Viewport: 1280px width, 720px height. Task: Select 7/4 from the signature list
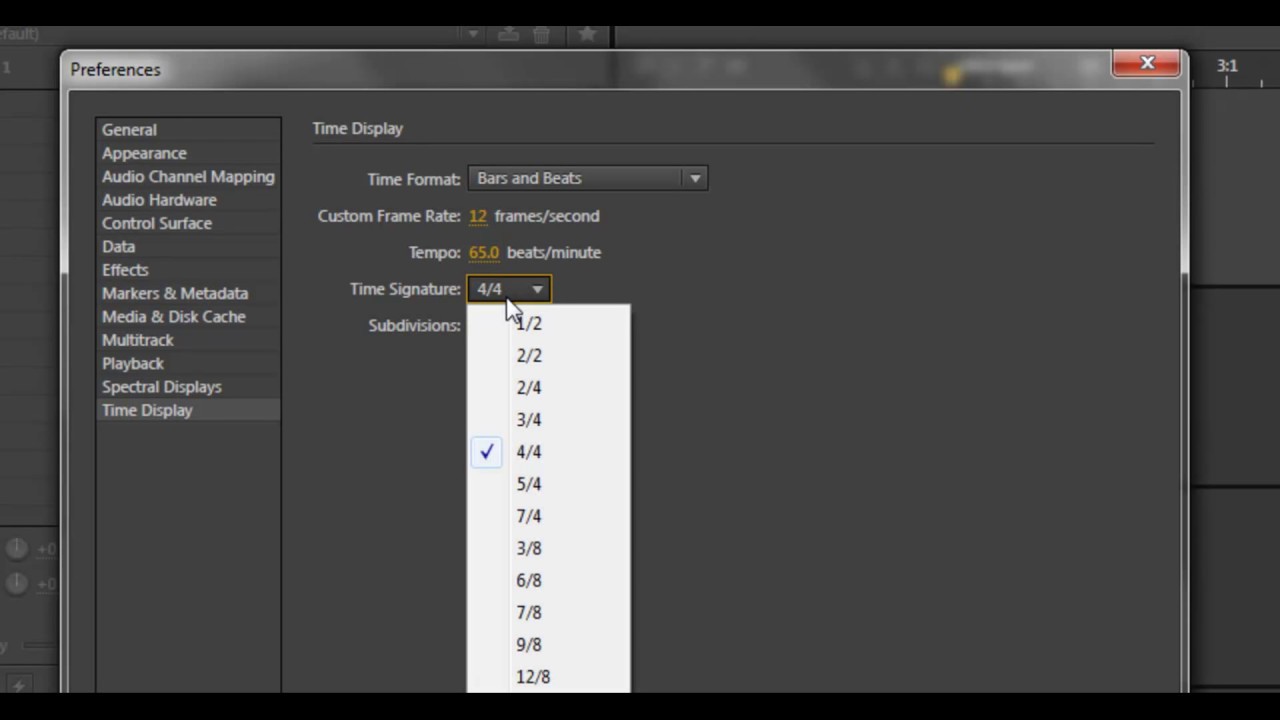[549, 516]
